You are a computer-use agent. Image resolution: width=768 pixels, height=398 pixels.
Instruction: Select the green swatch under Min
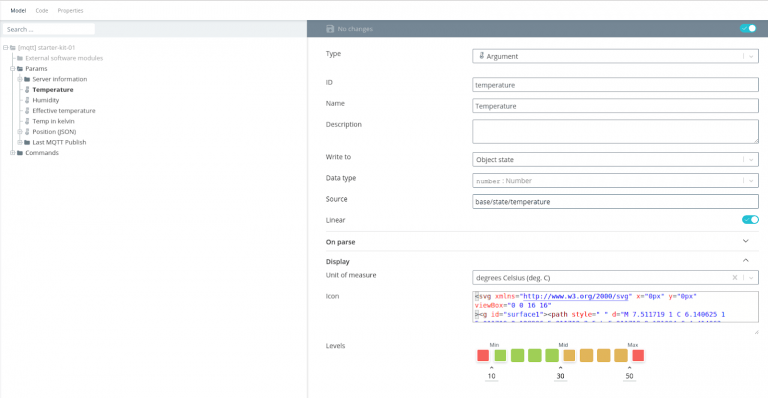[500, 355]
